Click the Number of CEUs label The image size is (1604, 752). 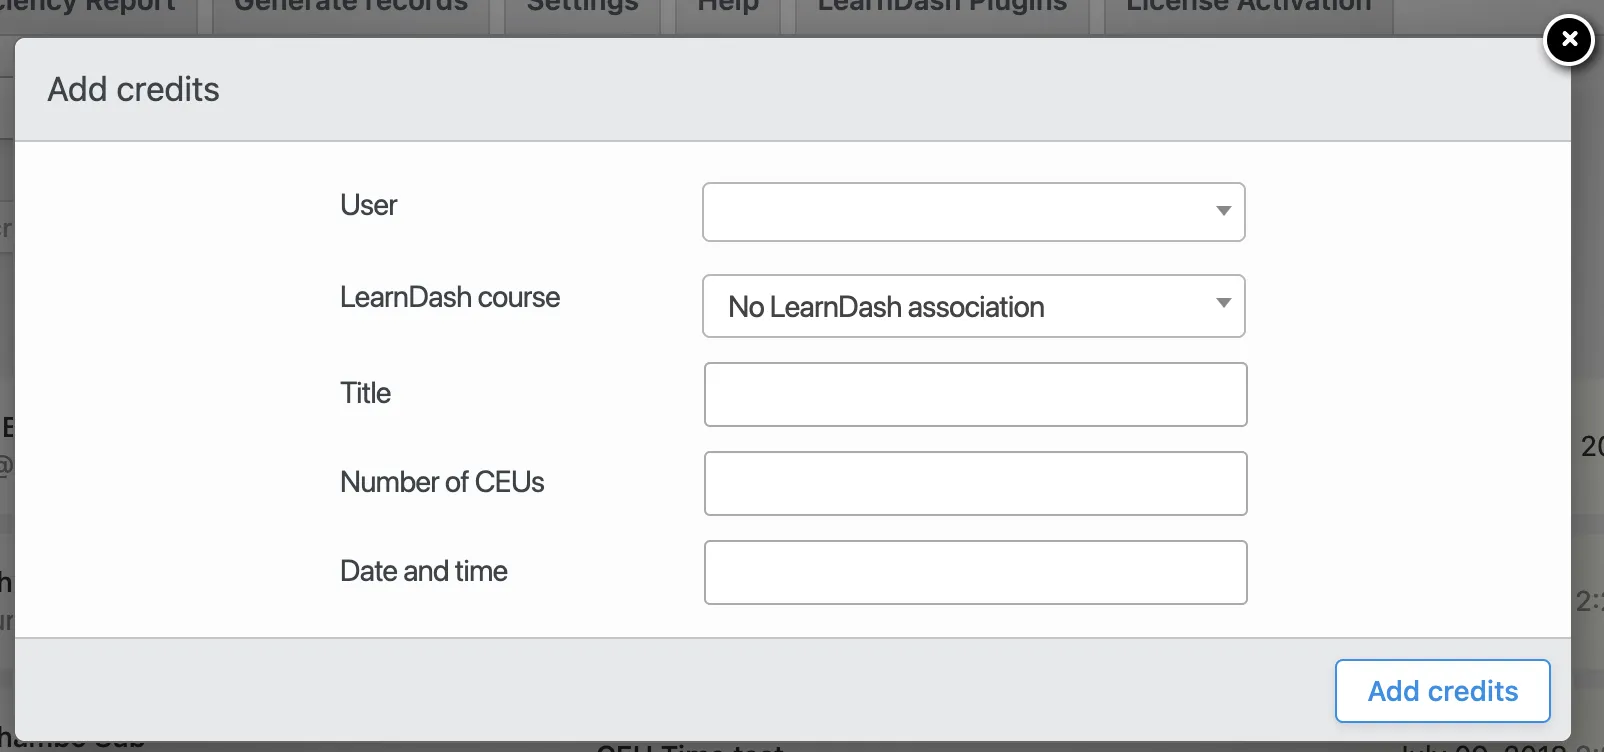tap(442, 482)
